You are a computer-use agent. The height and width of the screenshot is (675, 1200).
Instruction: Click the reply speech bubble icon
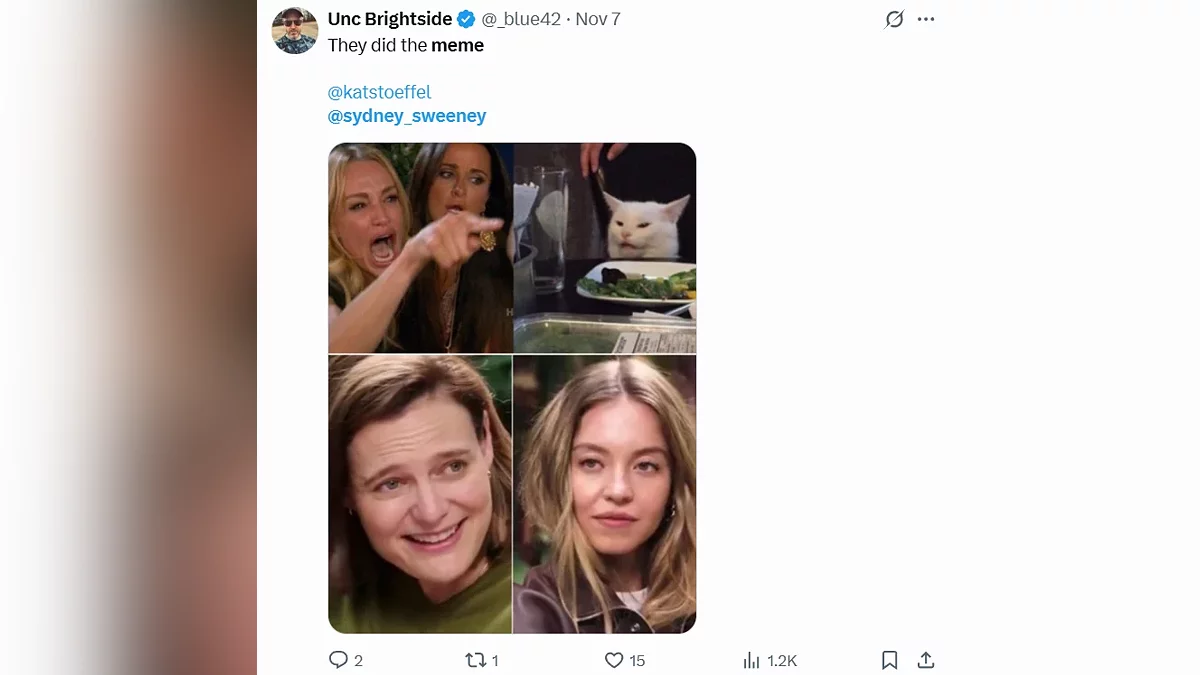click(x=338, y=660)
